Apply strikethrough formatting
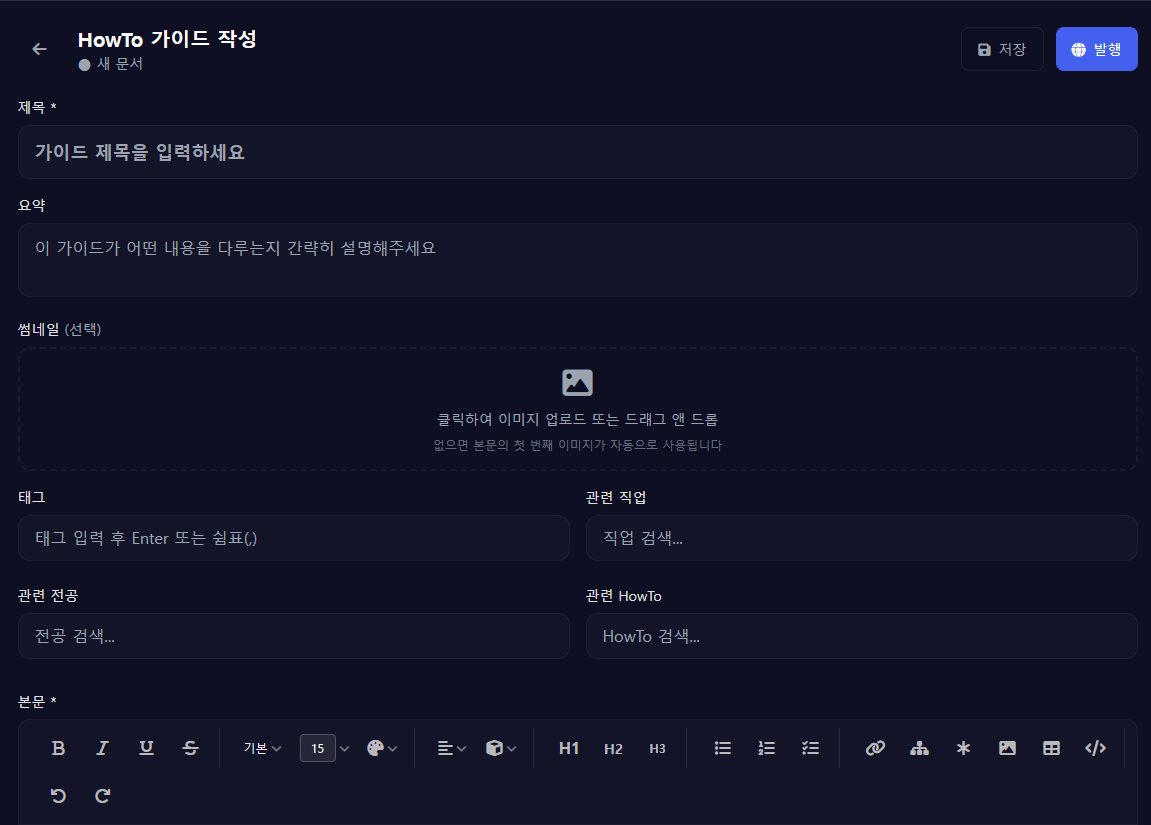Viewport: 1151px width, 825px height. [190, 748]
